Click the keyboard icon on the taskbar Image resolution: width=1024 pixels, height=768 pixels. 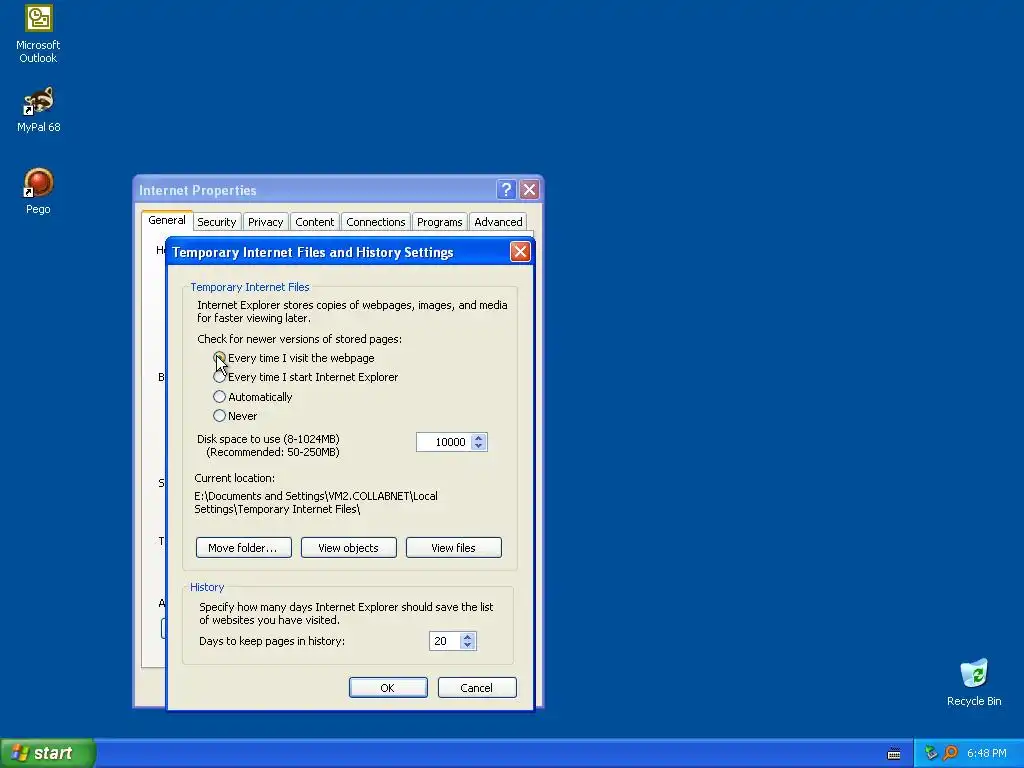(x=894, y=754)
